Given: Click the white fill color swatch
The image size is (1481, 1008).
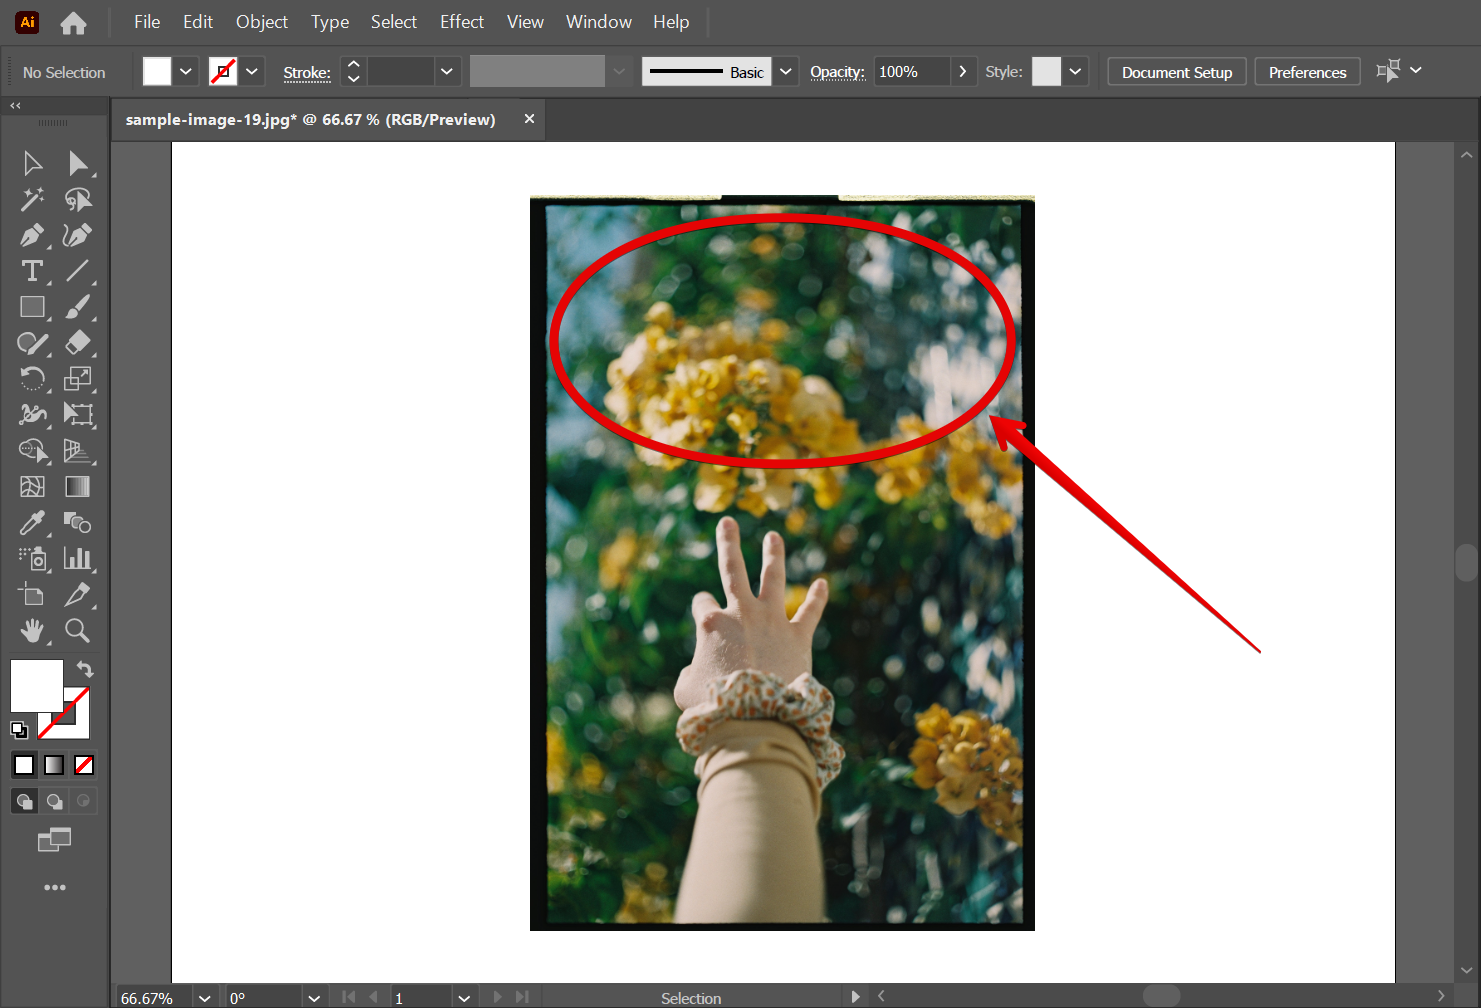Looking at the screenshot, I should tap(156, 71).
